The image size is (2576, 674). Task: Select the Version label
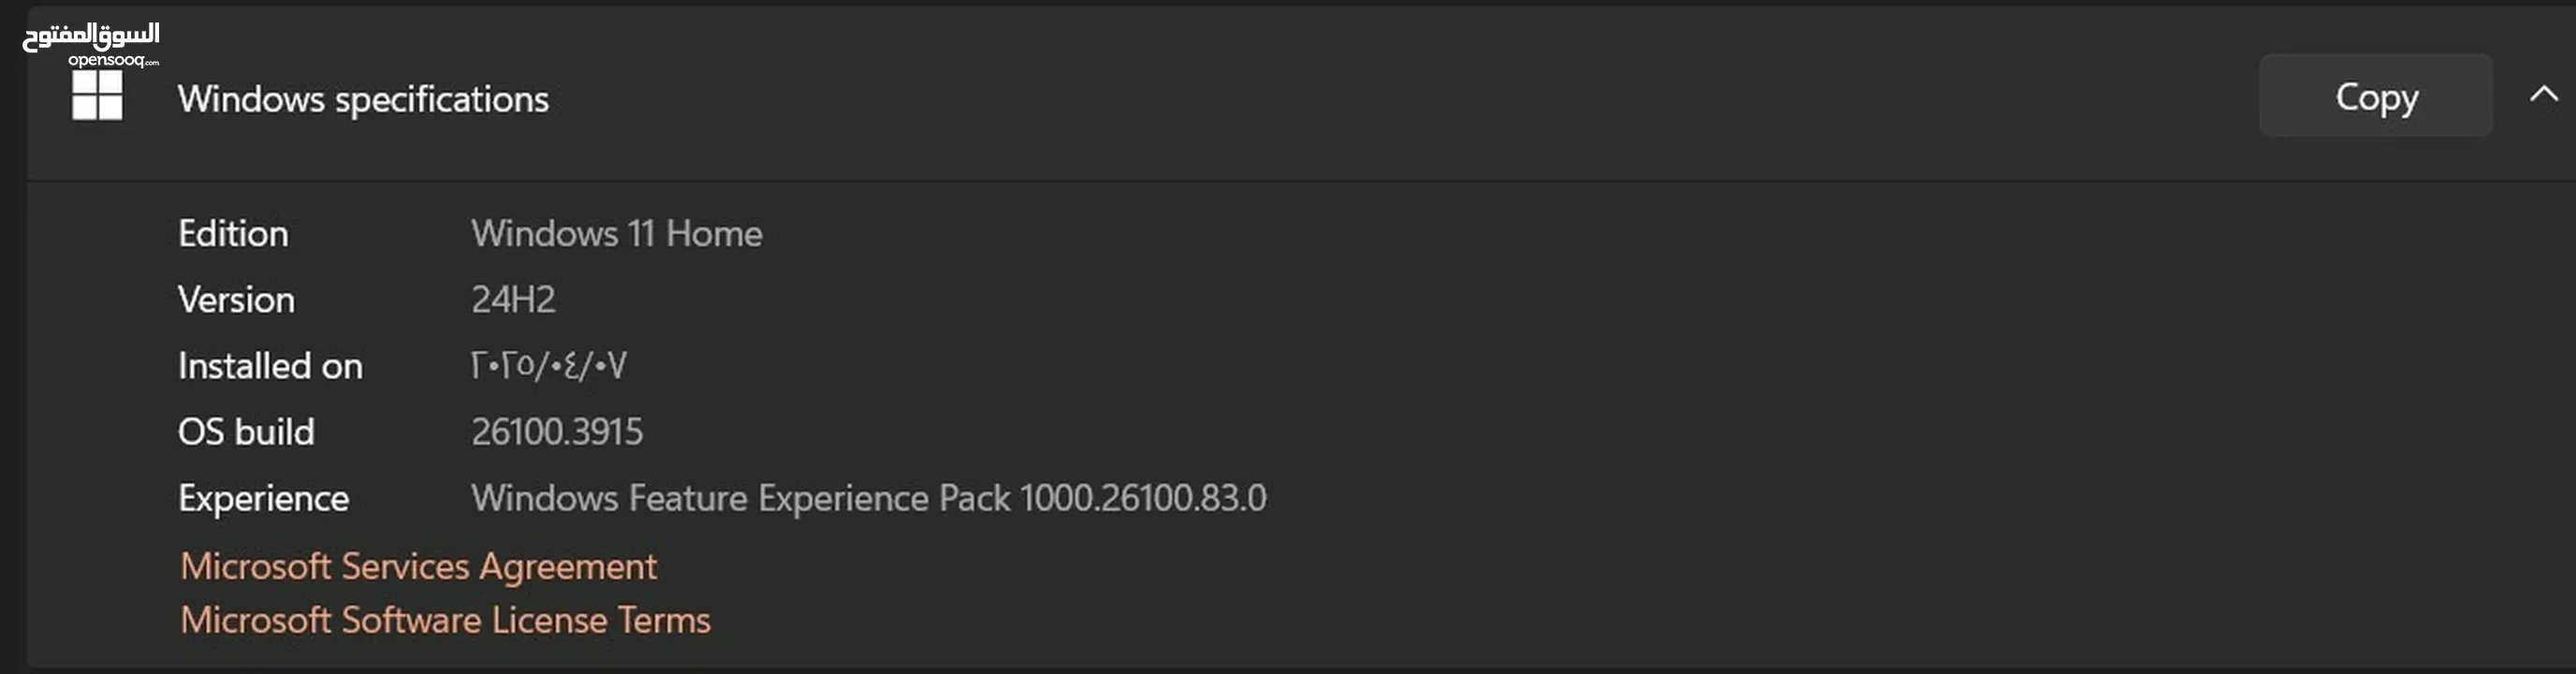(x=236, y=299)
